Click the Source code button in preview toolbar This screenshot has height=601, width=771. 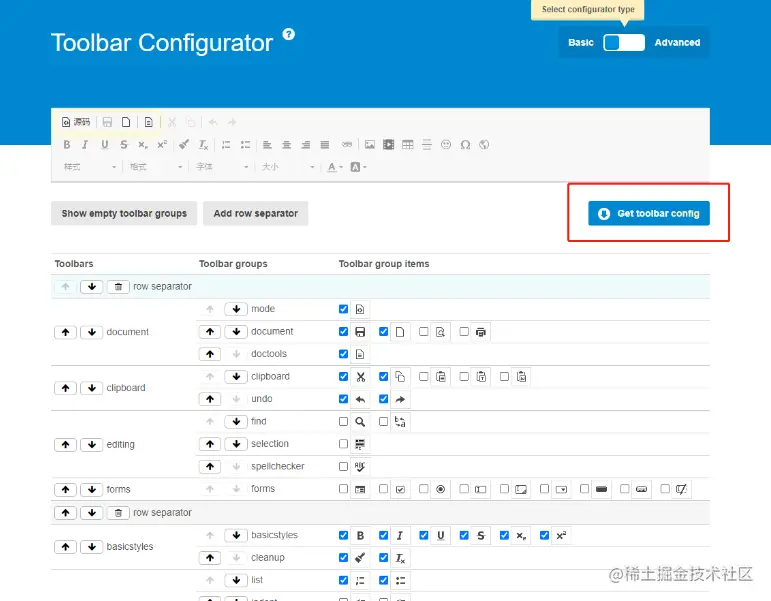[x=76, y=122]
